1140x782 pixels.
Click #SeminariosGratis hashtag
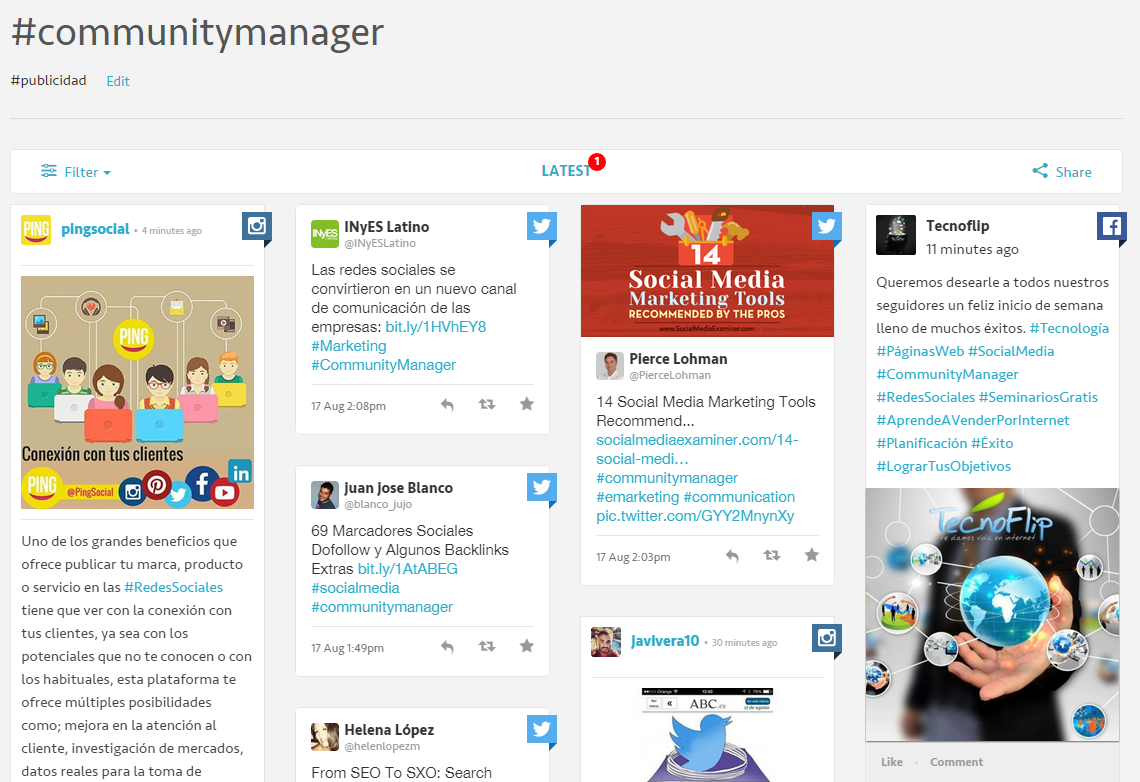coord(1038,398)
